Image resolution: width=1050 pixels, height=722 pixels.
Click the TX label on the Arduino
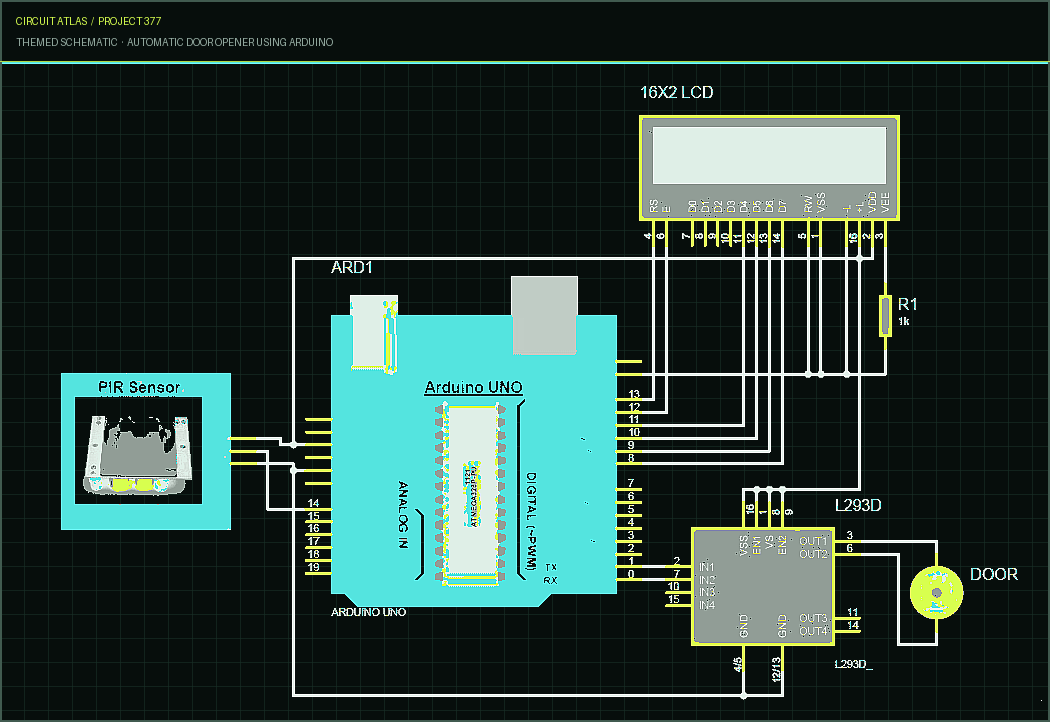coord(550,567)
